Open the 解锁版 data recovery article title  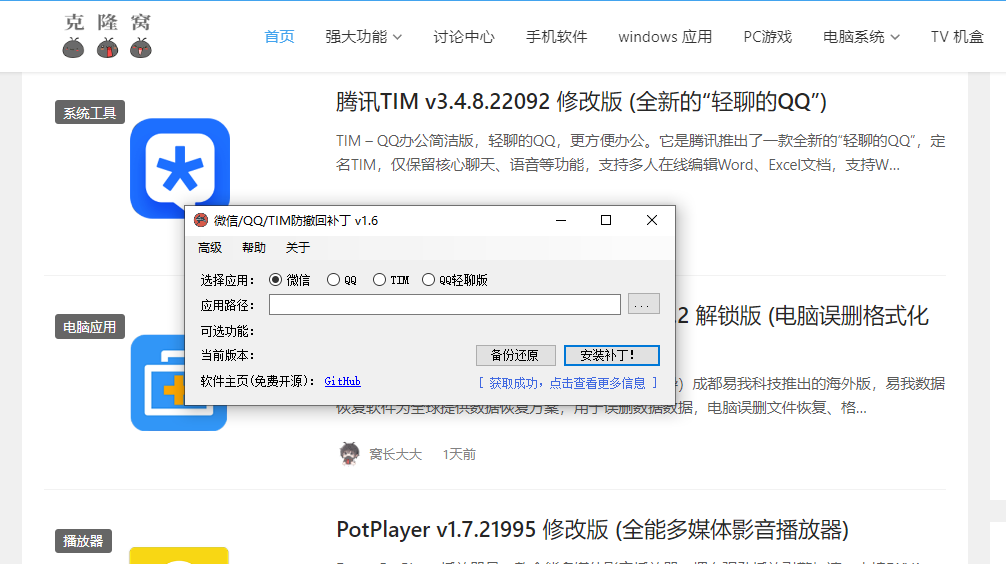(x=803, y=316)
